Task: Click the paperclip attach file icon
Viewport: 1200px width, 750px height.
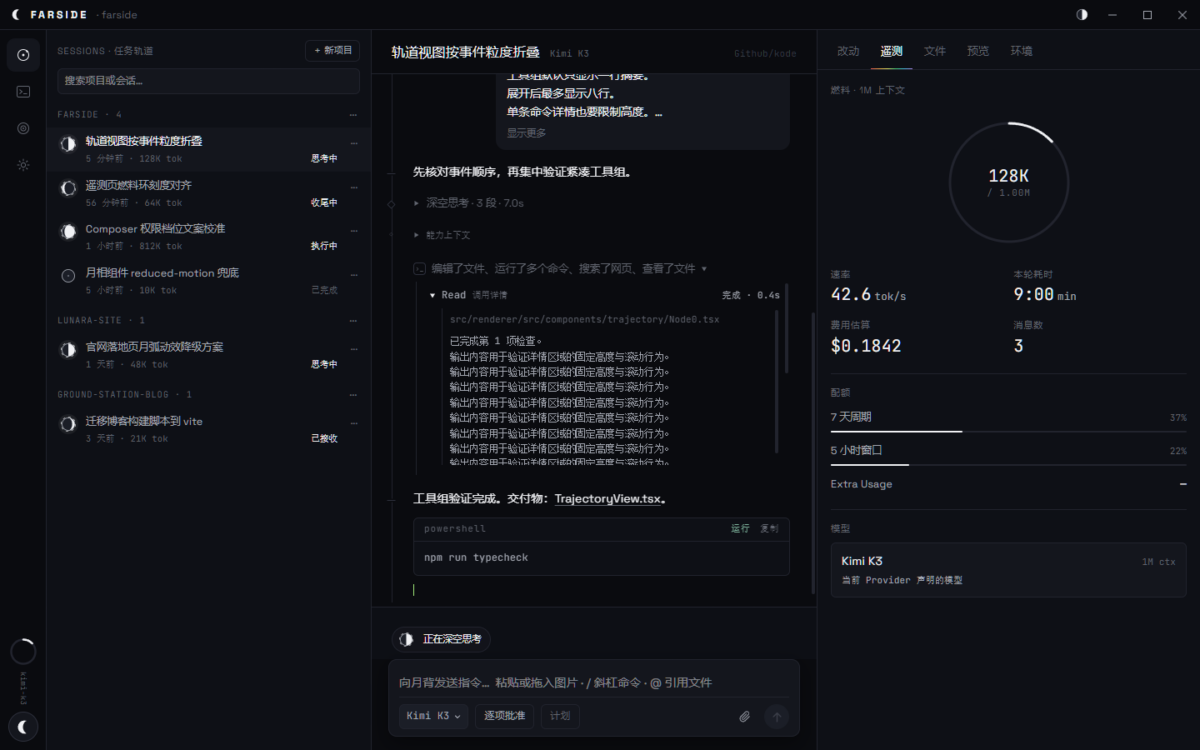Action: point(744,716)
